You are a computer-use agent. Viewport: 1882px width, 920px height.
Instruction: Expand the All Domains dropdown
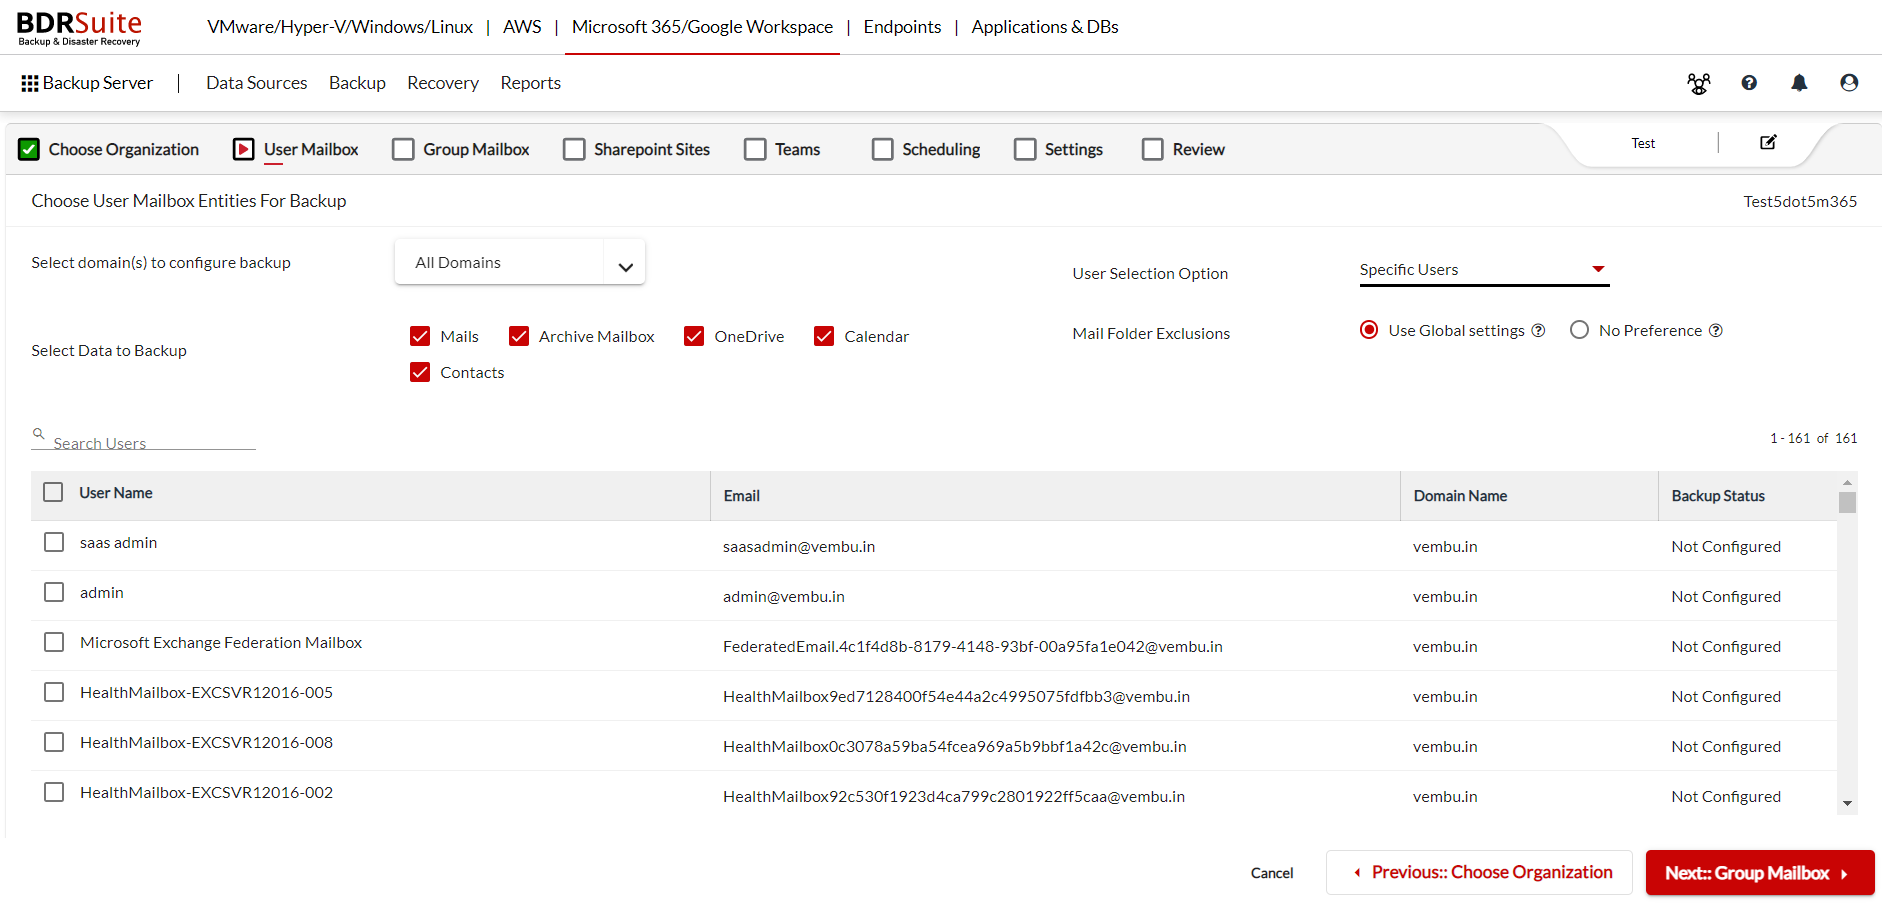coord(520,262)
